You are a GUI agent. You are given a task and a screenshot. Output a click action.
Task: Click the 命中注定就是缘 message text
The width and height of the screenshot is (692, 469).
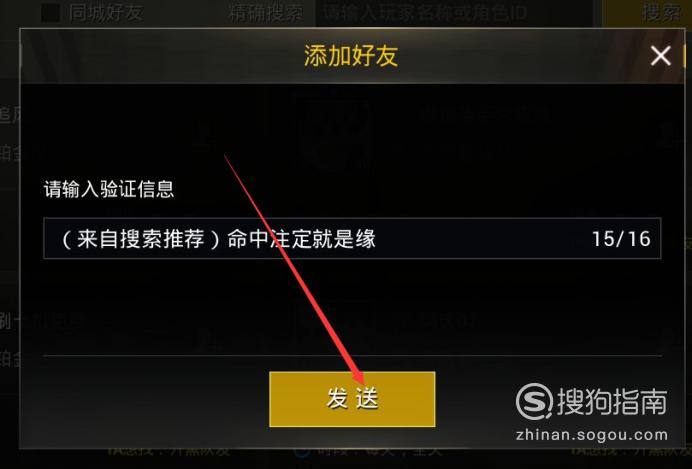click(x=301, y=239)
